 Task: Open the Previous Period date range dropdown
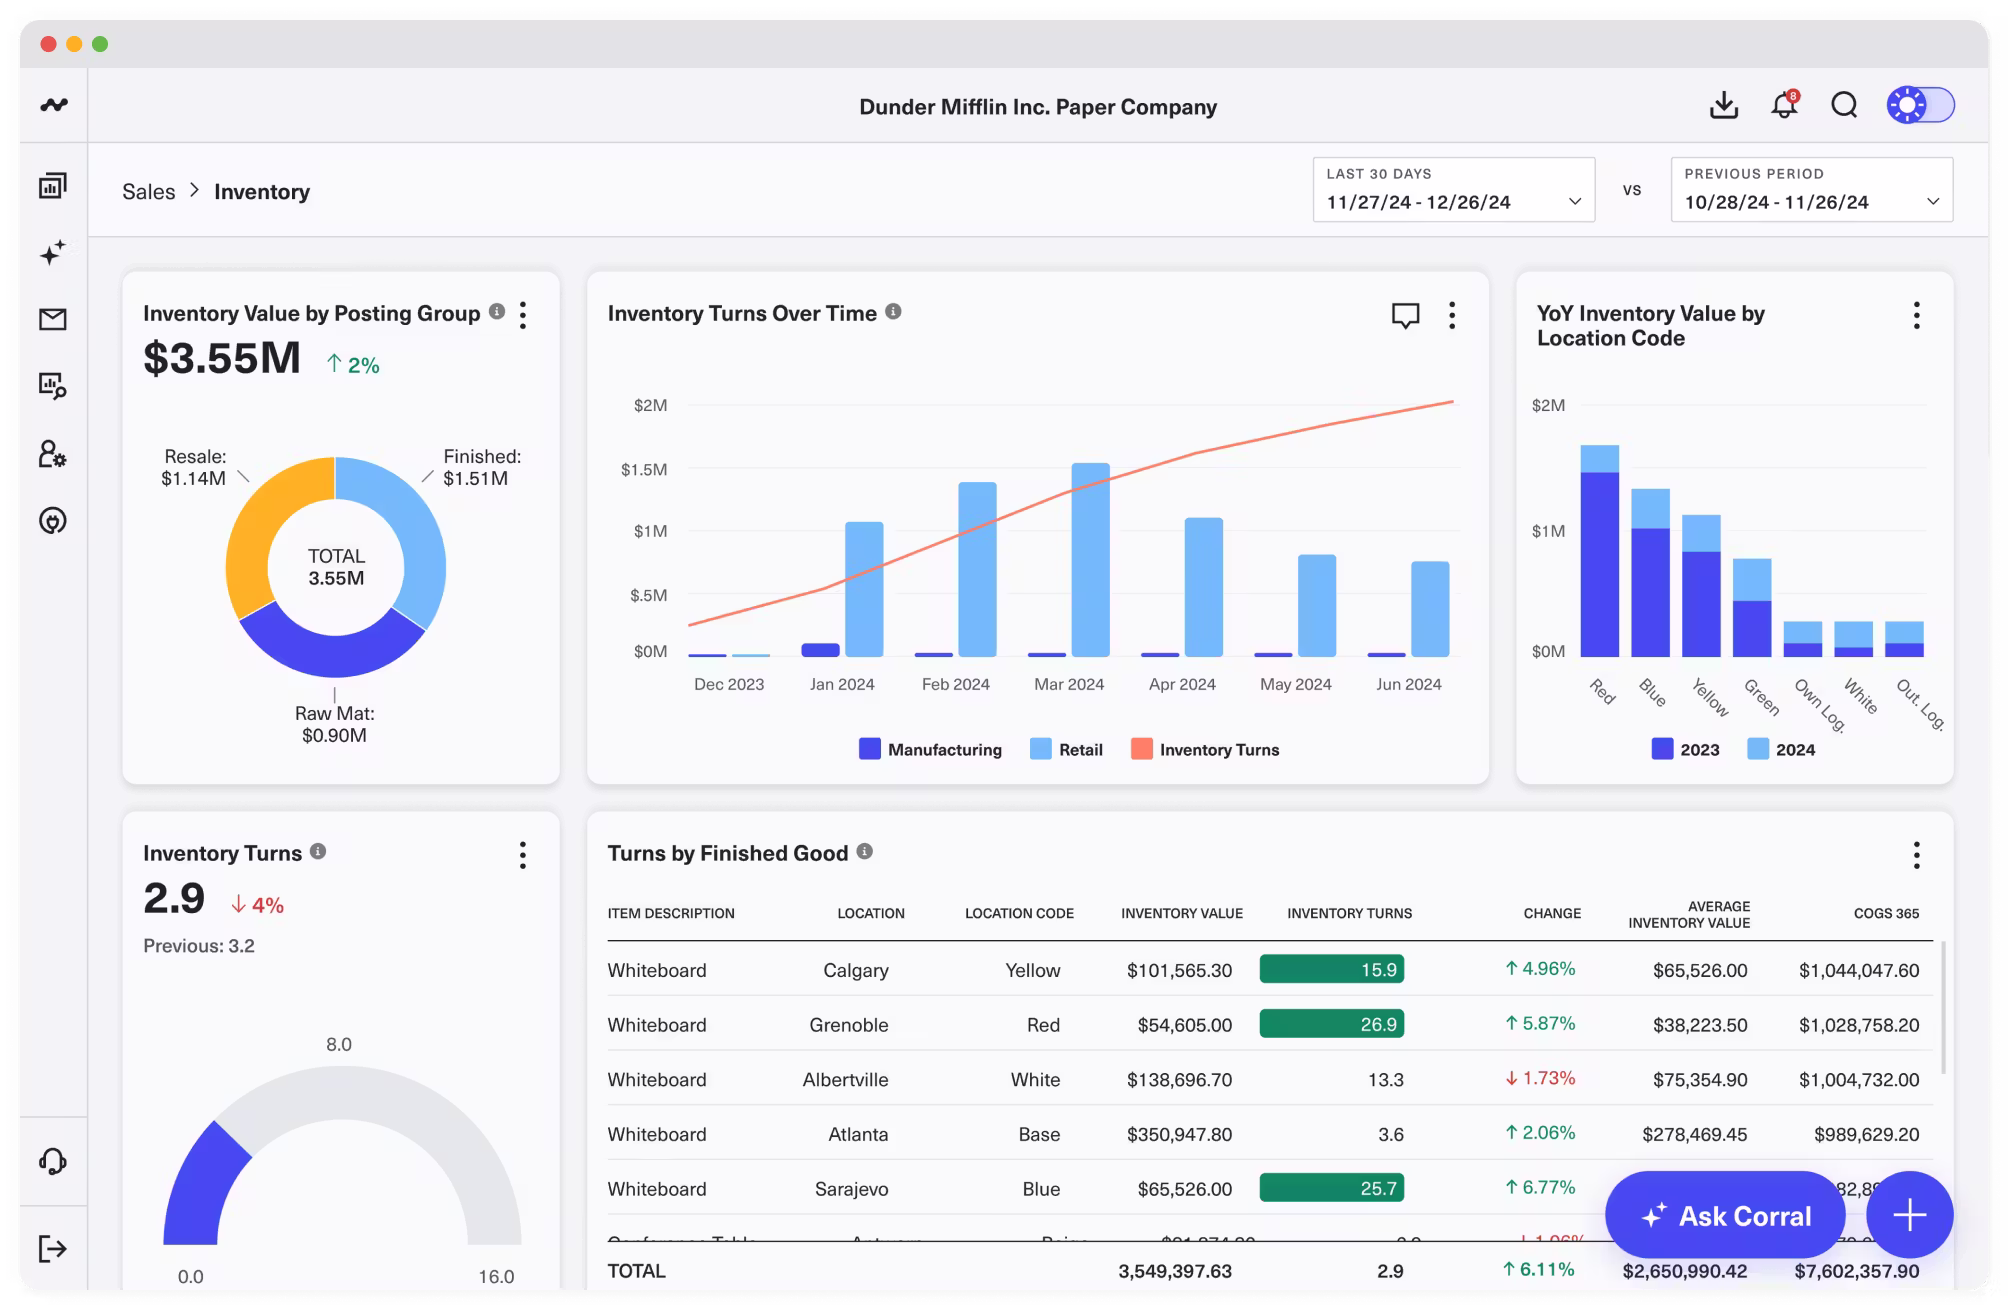pyautogui.click(x=1812, y=189)
